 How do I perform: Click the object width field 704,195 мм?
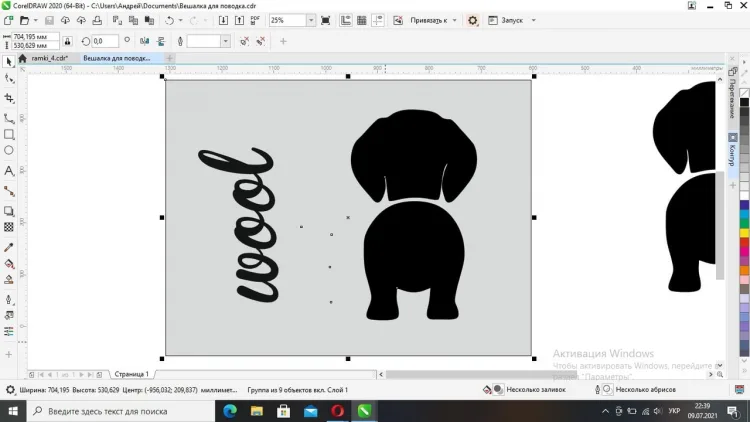pos(35,37)
